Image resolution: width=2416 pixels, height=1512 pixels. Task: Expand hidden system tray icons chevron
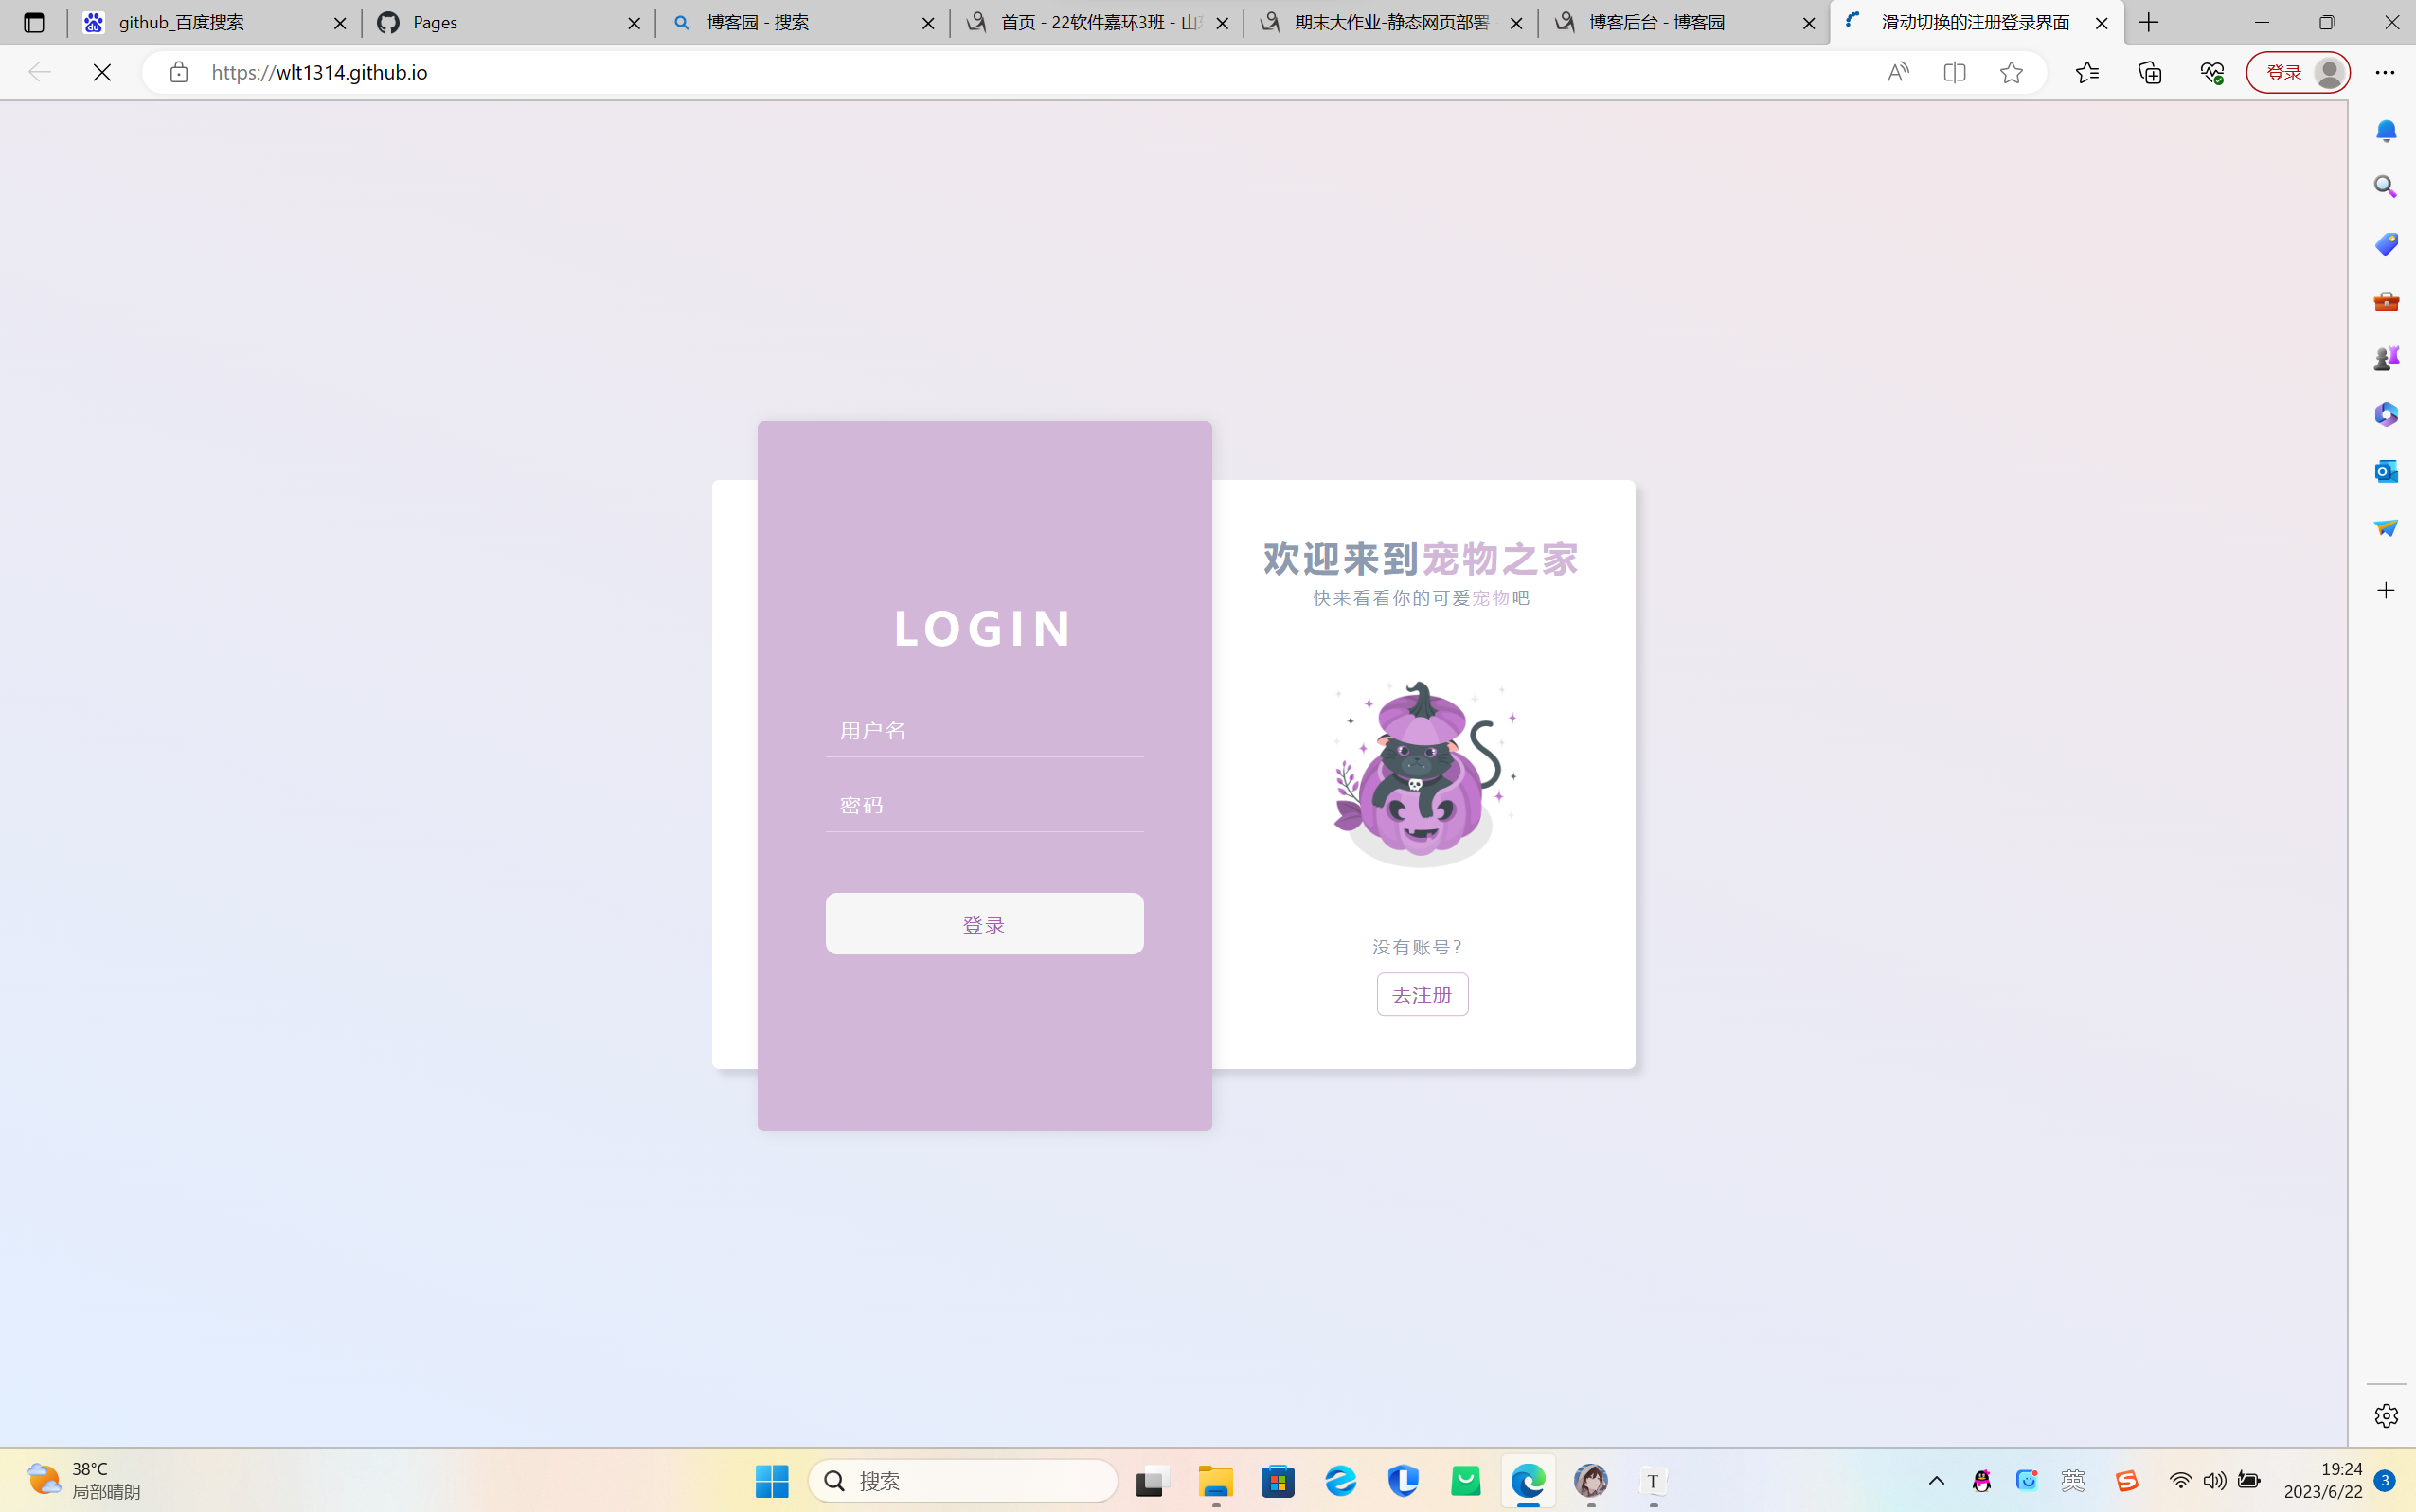(1936, 1481)
